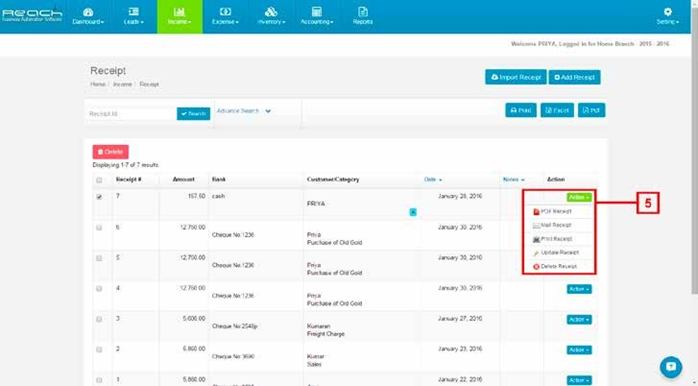Expand the Advance Search dropdown
This screenshot has width=698, height=386.
click(243, 111)
